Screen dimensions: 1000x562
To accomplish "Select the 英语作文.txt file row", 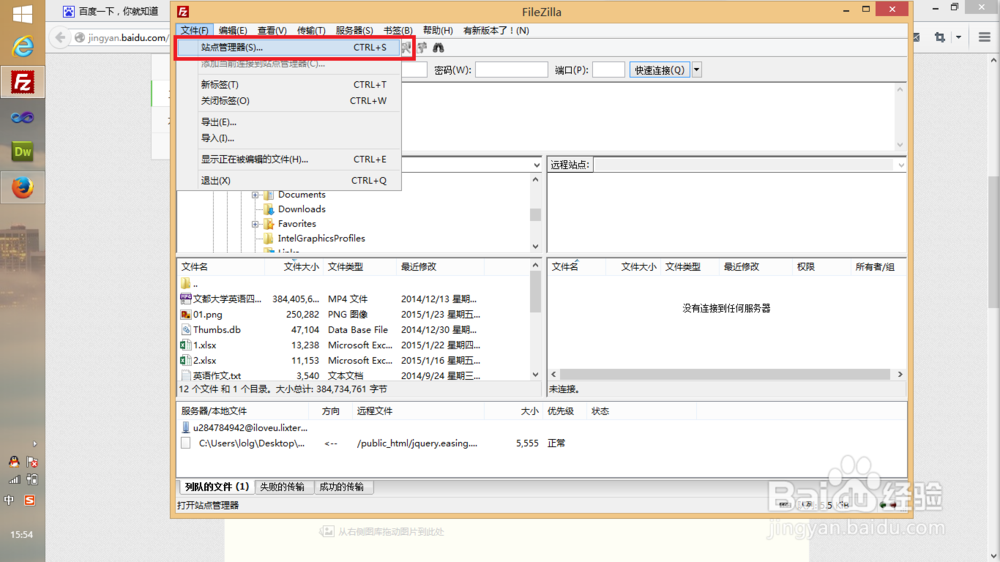I will tap(353, 376).
